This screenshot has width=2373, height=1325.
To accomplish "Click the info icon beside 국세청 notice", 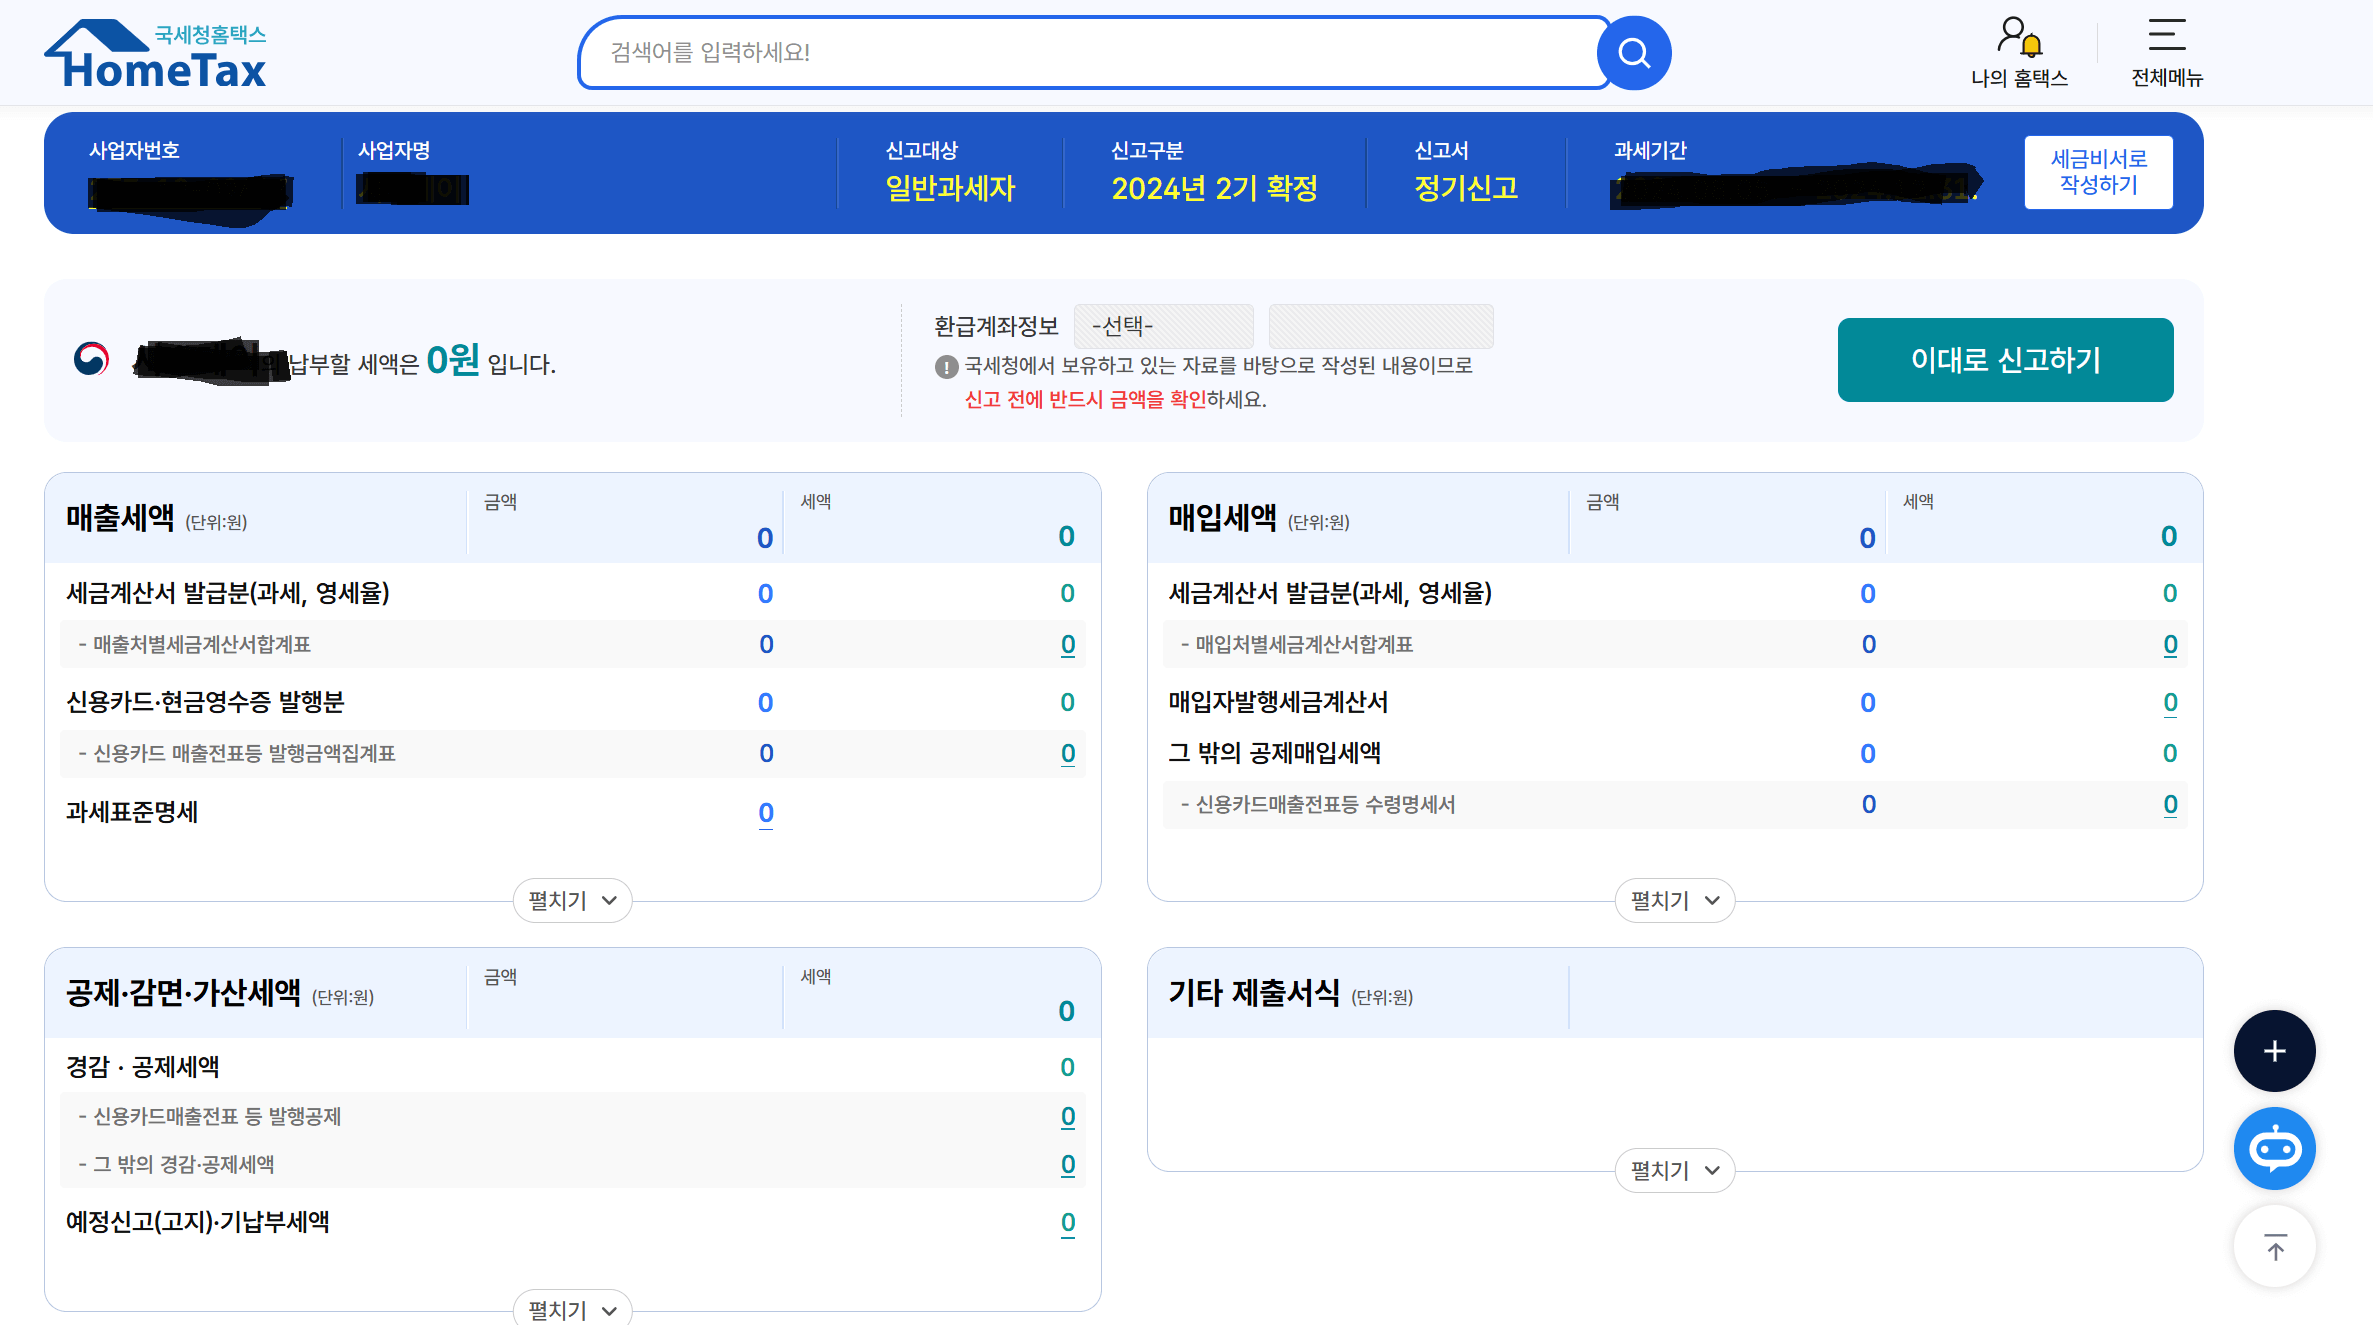I will (x=946, y=367).
